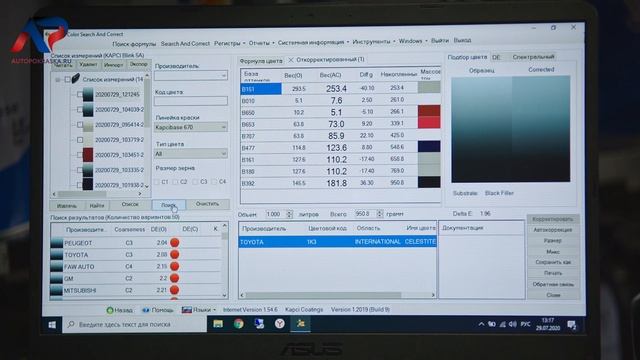Click the Поиск формулы menu item
Image resolution: width=640 pixels, height=360 pixels.
134,44
